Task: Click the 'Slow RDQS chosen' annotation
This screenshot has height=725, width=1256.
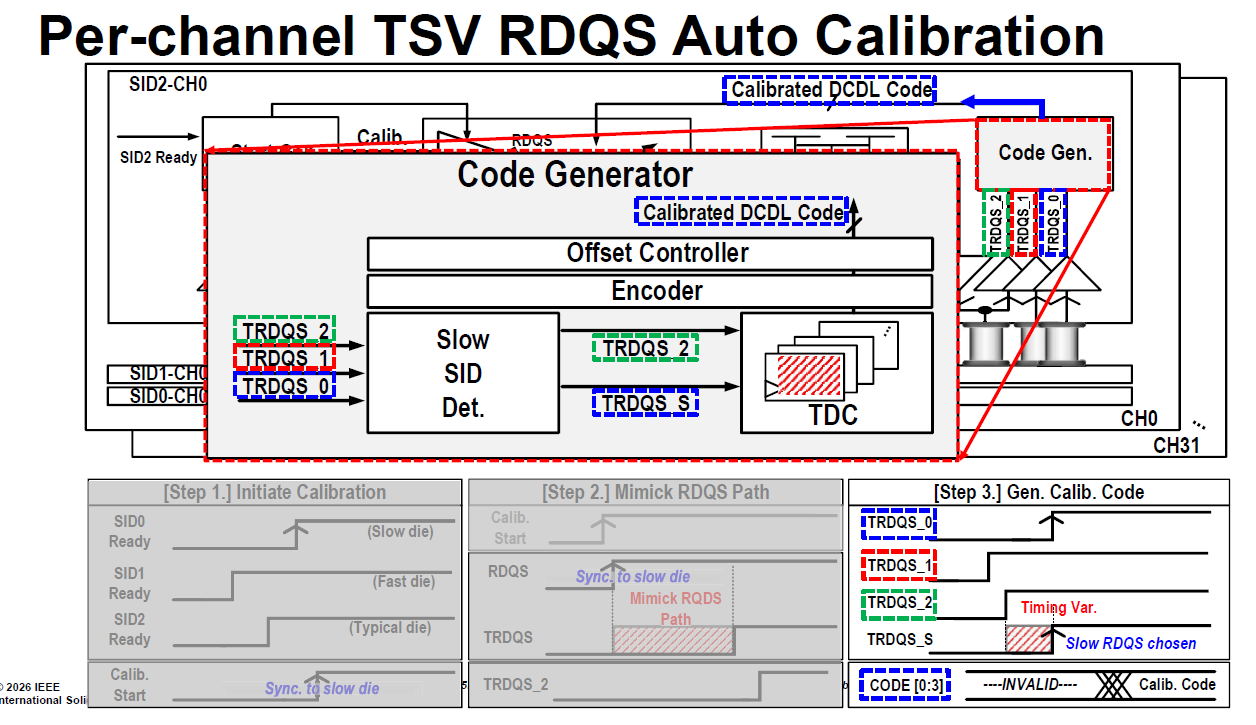Action: tap(1131, 643)
